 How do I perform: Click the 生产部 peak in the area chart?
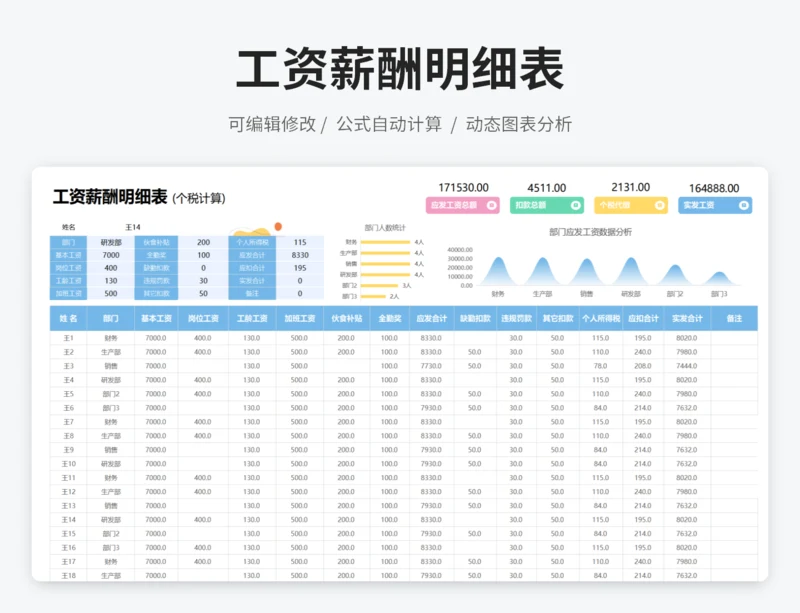click(x=542, y=271)
